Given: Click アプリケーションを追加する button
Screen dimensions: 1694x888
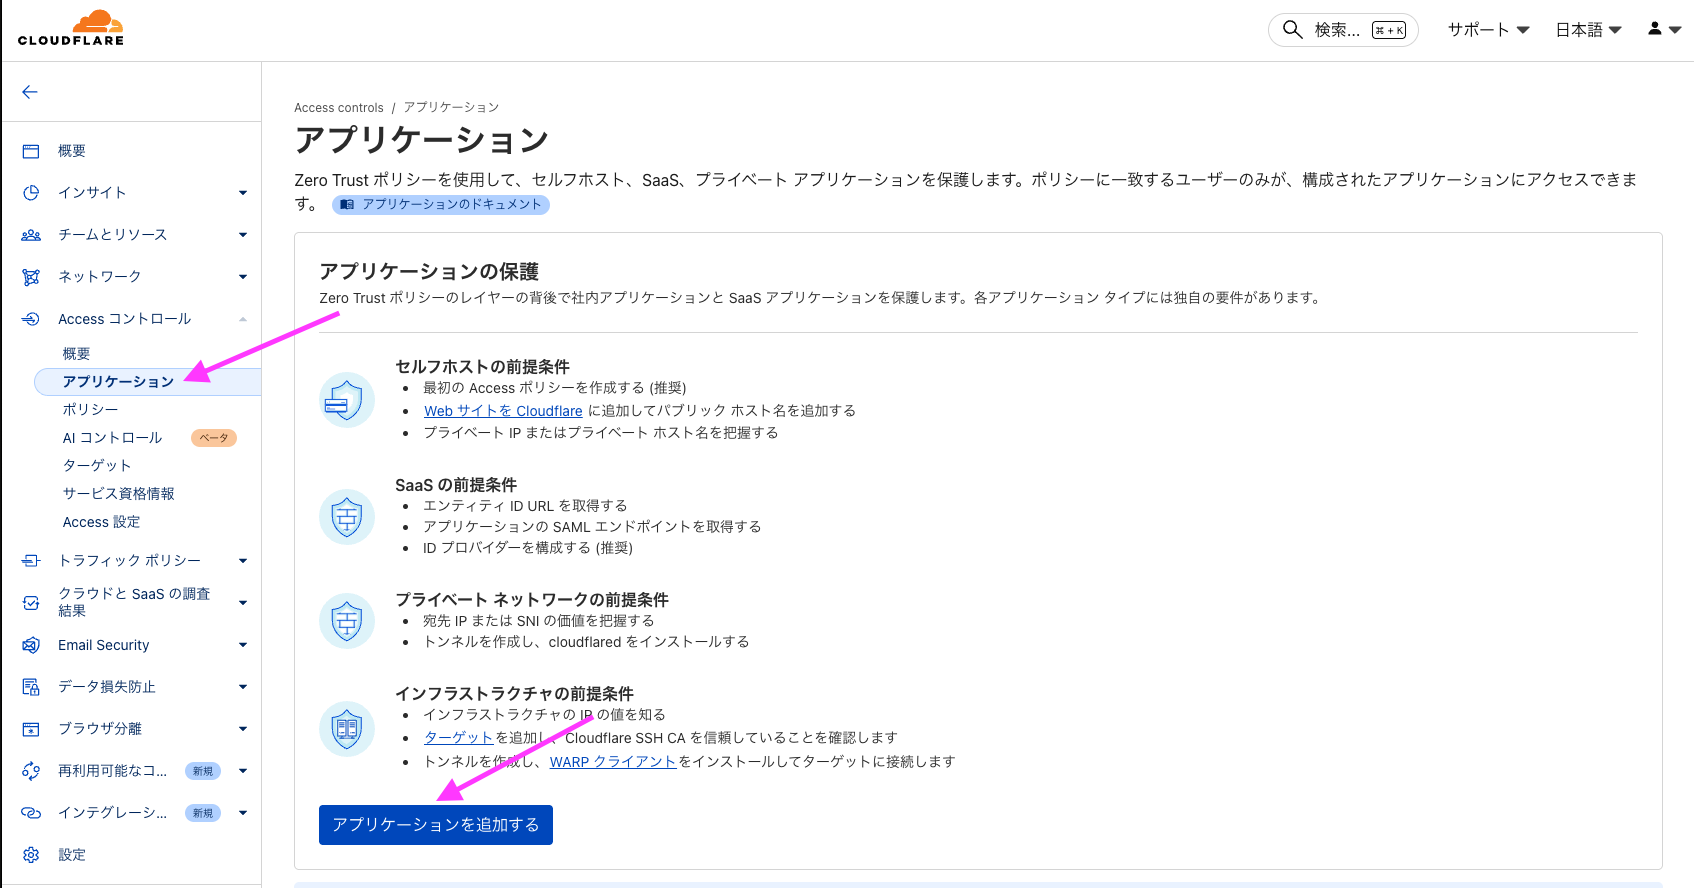Looking at the screenshot, I should tap(436, 825).
